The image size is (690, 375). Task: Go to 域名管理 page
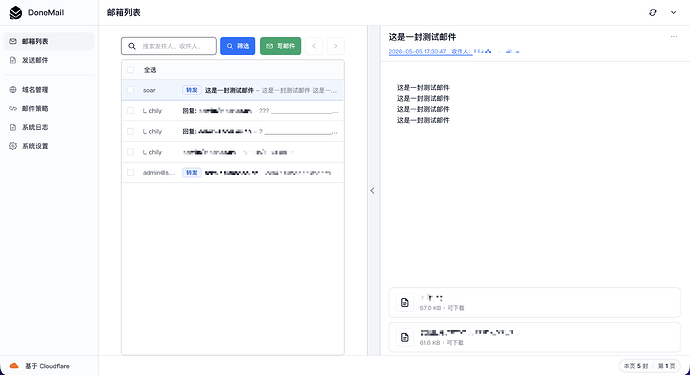click(x=49, y=90)
